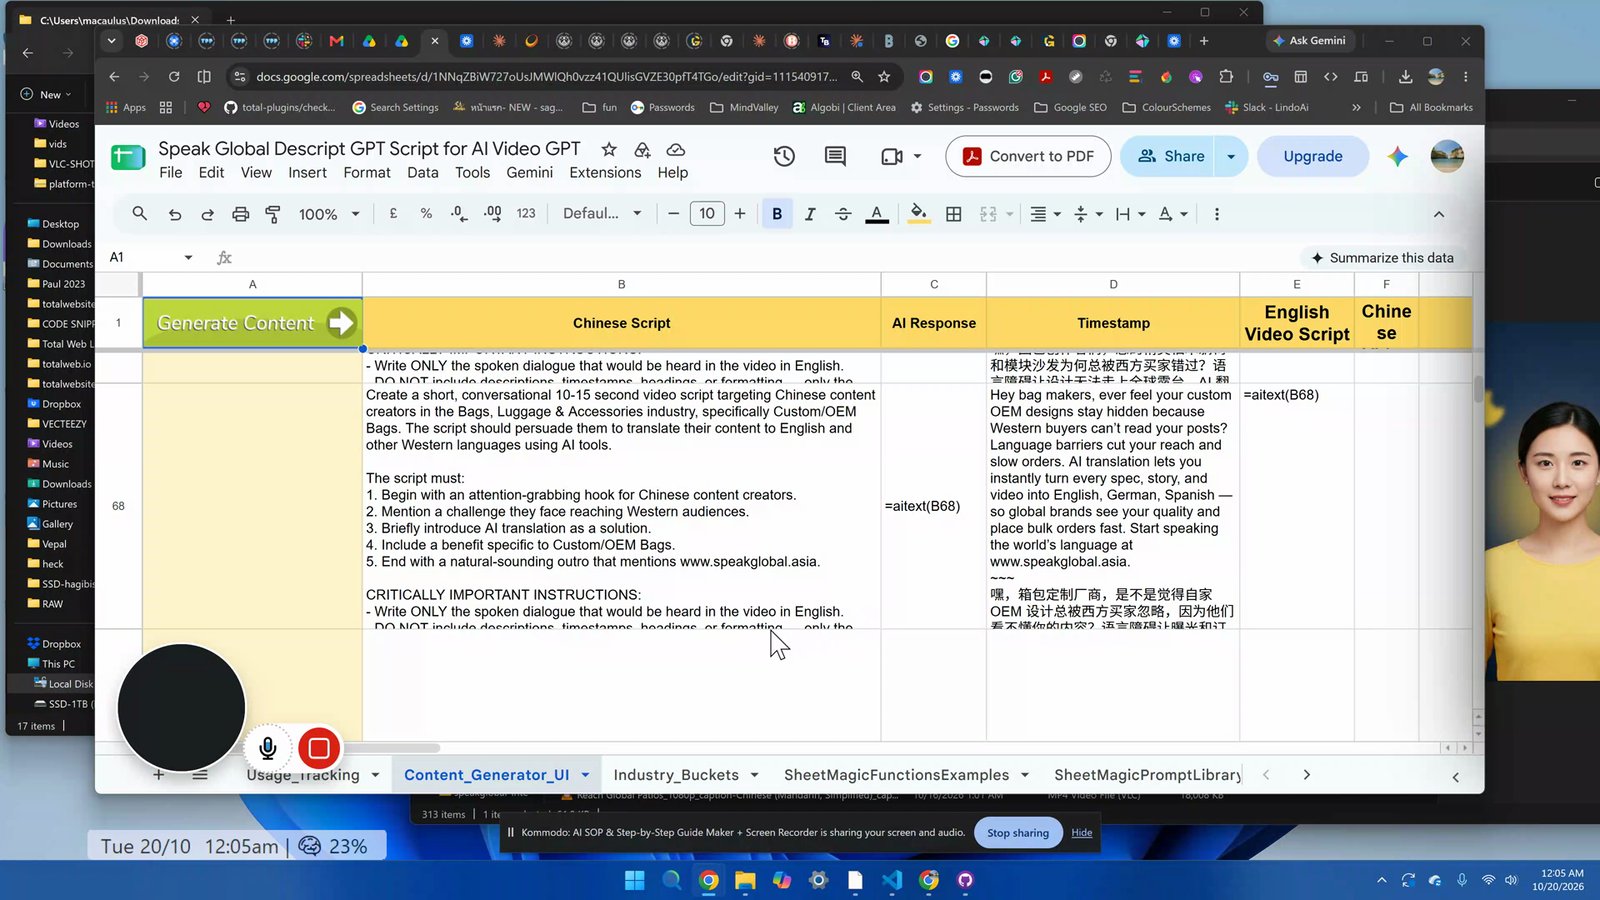Open the search menus magnifier in Sheets toolbar

point(140,214)
